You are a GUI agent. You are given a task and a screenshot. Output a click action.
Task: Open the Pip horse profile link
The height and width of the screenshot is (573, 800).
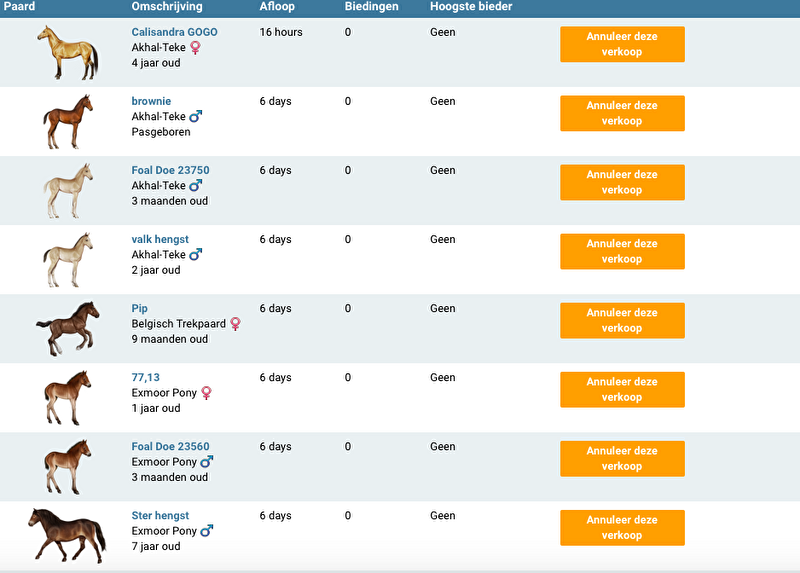(140, 308)
